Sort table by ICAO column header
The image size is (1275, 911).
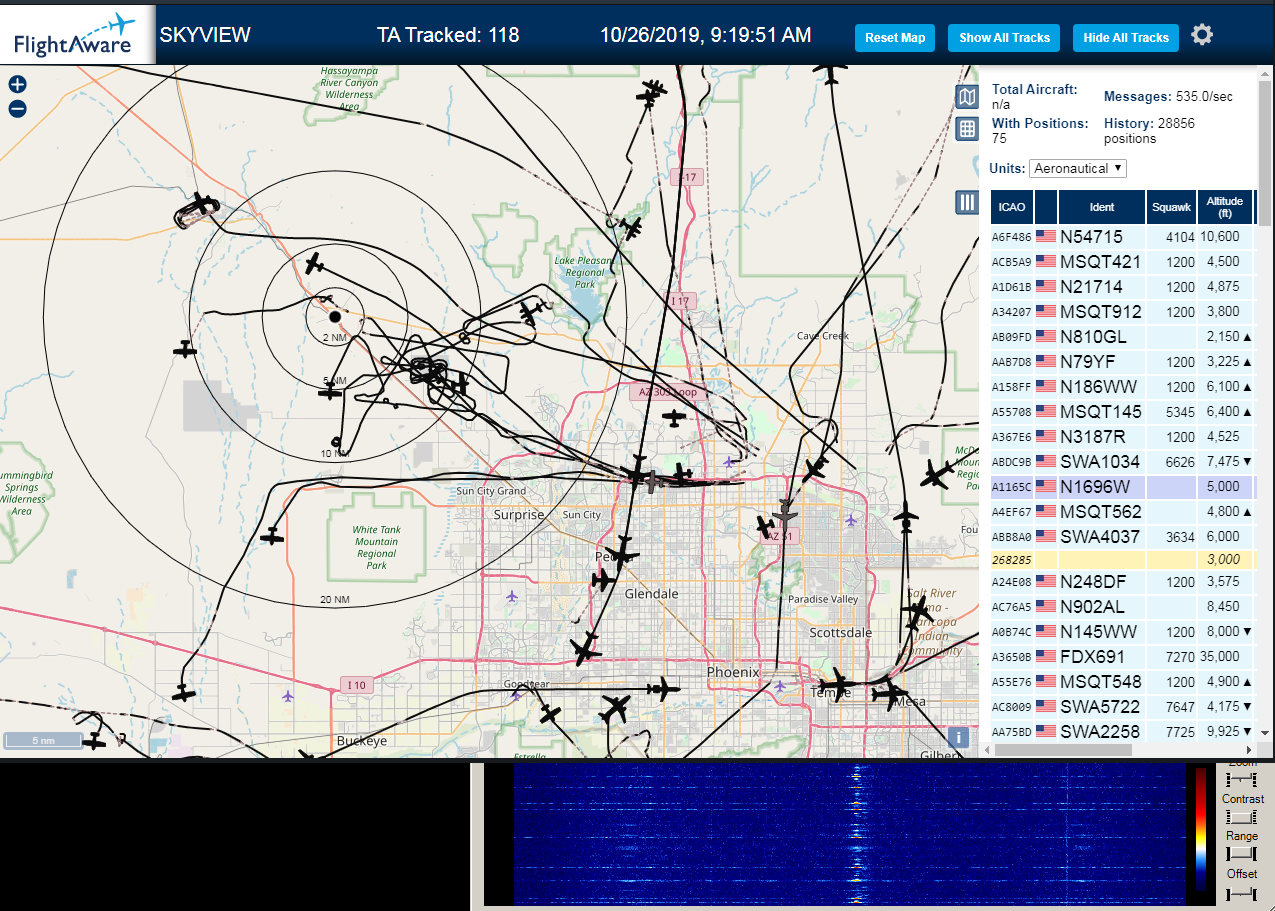(1012, 207)
